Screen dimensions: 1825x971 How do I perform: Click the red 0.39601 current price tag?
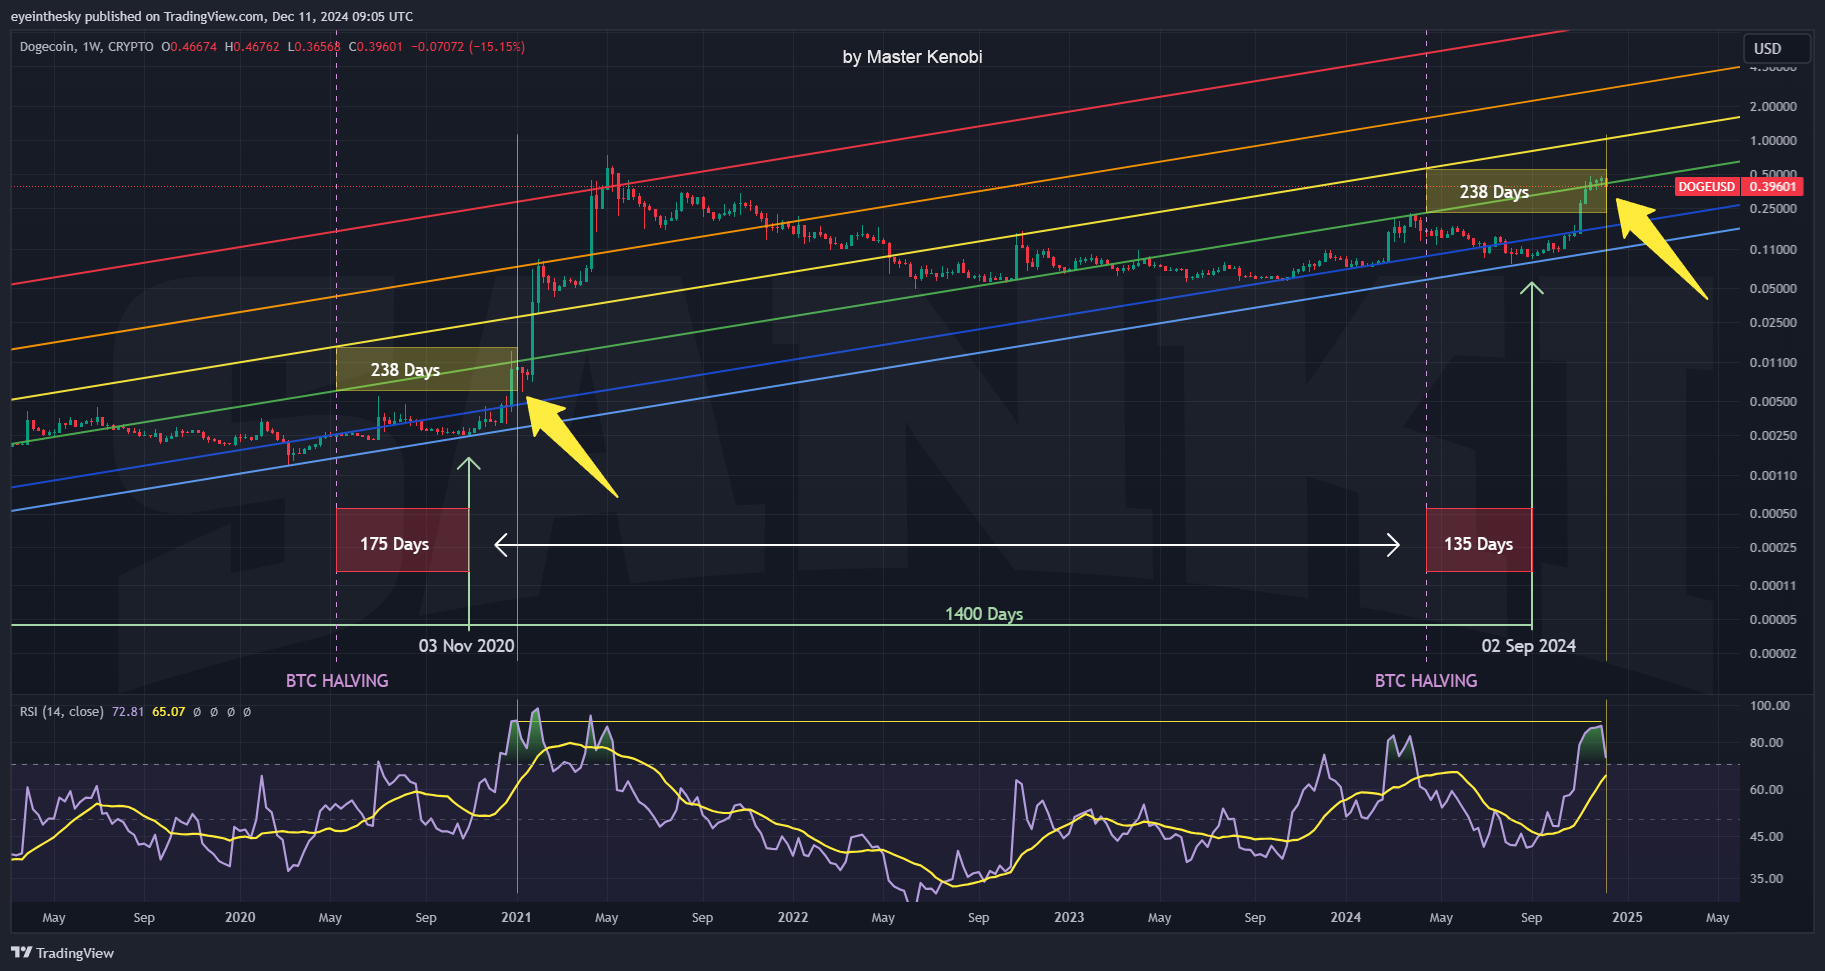pyautogui.click(x=1773, y=187)
